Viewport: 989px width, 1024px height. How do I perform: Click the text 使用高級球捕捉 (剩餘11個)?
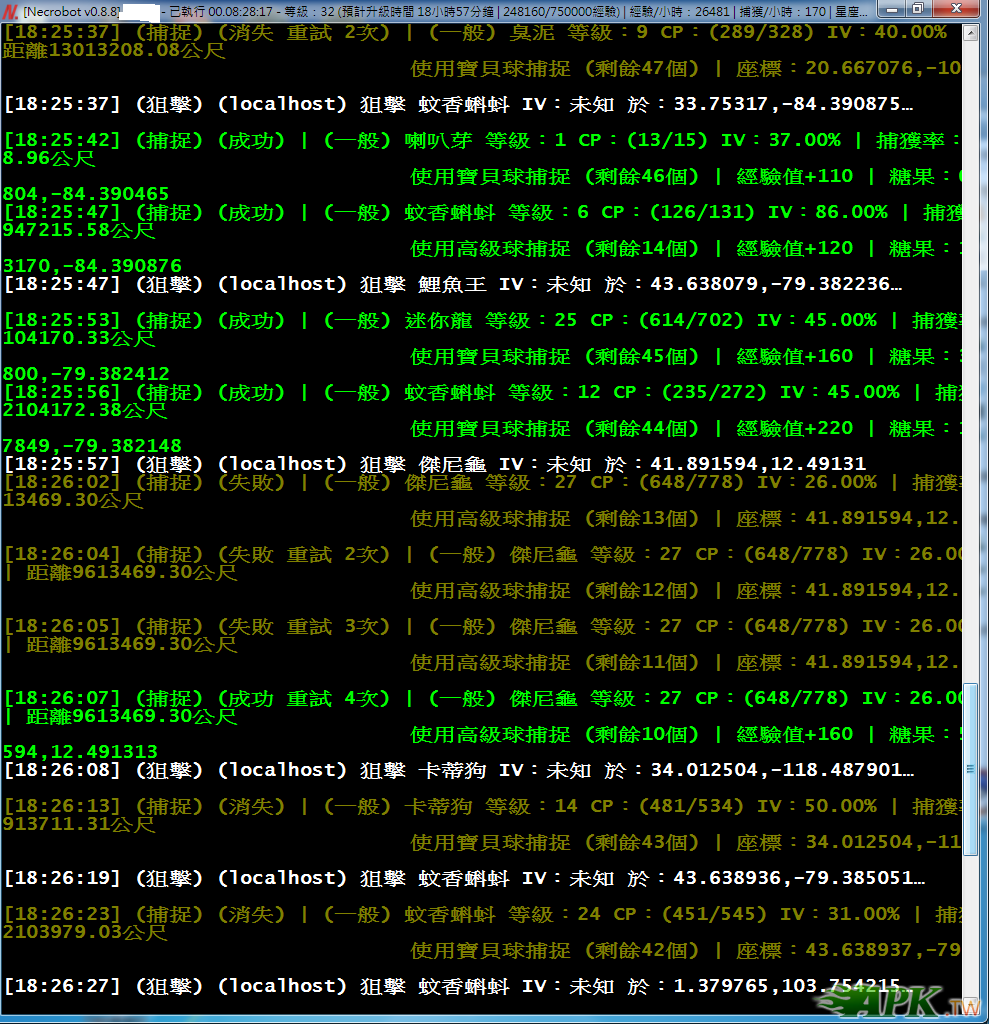coord(555,662)
